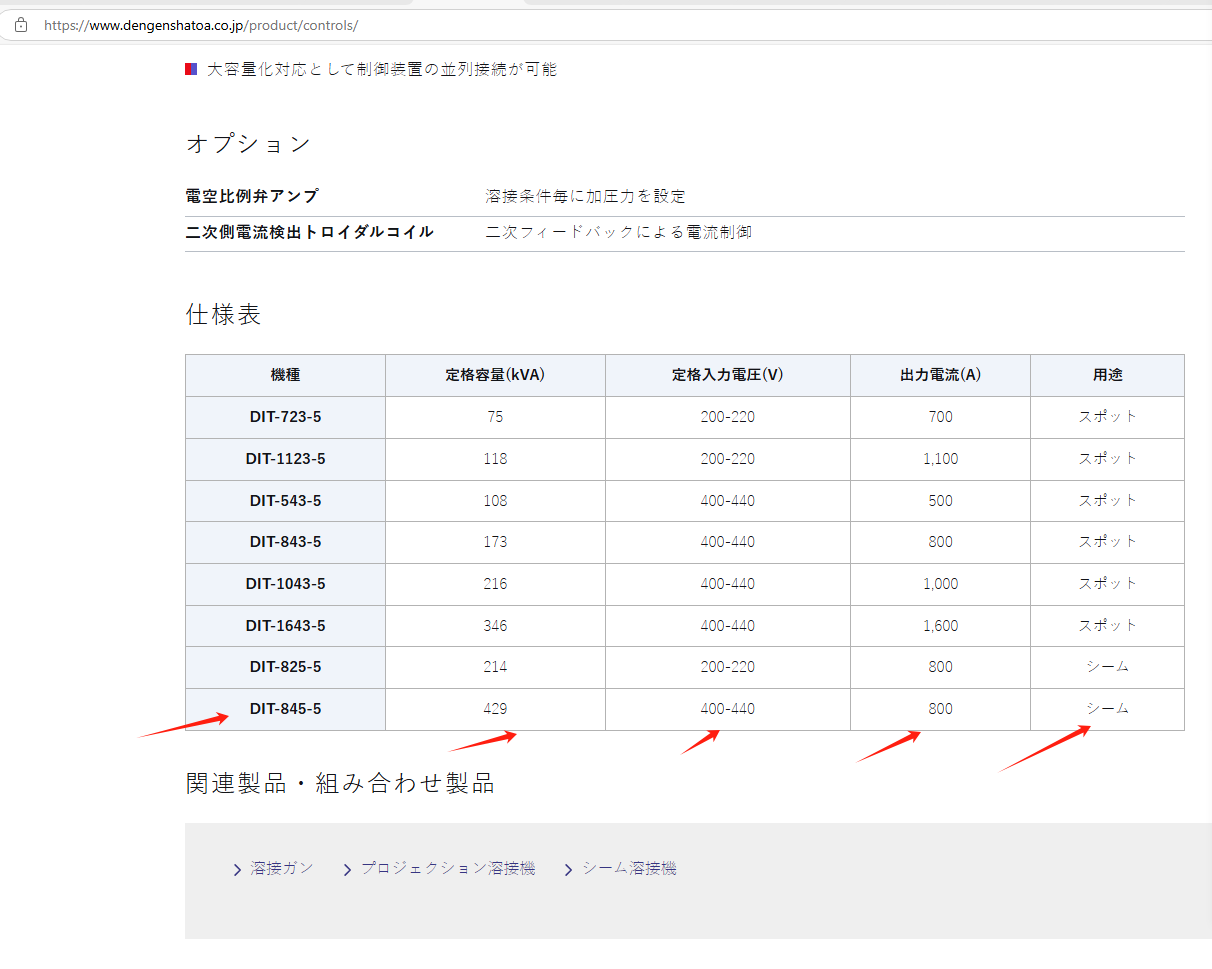This screenshot has height=969, width=1212.
Task: Expand the 溶接ガン chevron
Action: click(x=237, y=868)
